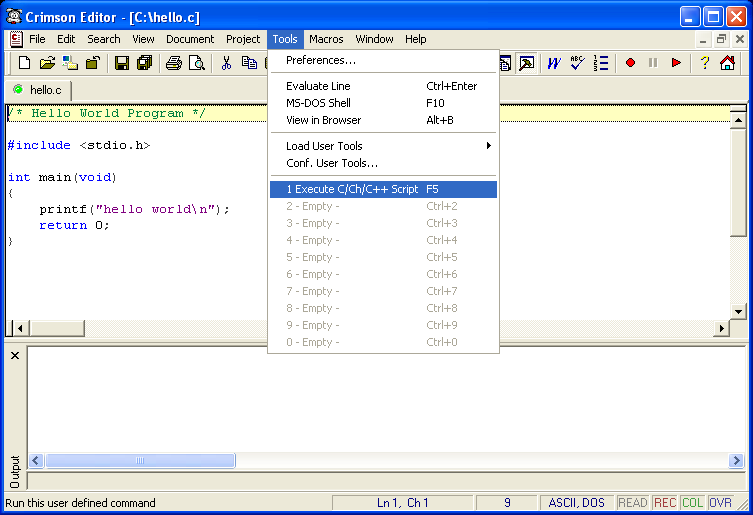
Task: Toggle the ABC spell check icon
Action: [x=577, y=63]
